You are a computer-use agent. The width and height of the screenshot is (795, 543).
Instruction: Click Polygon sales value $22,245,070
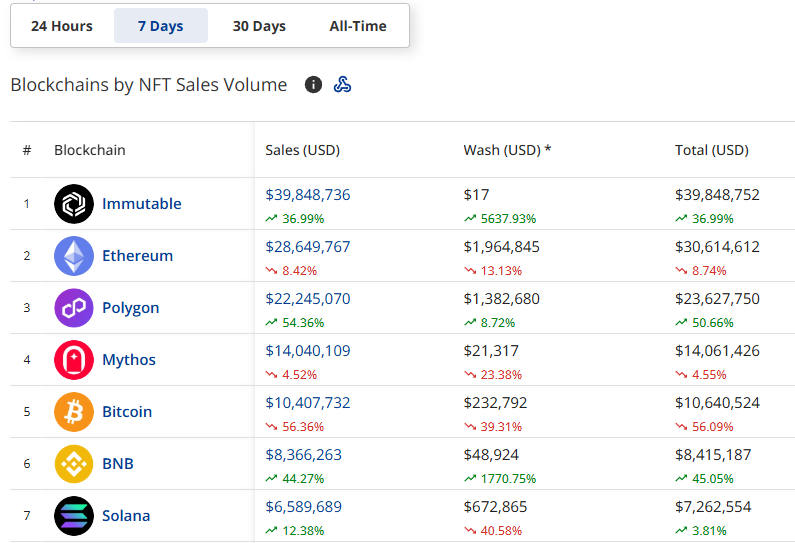308,299
